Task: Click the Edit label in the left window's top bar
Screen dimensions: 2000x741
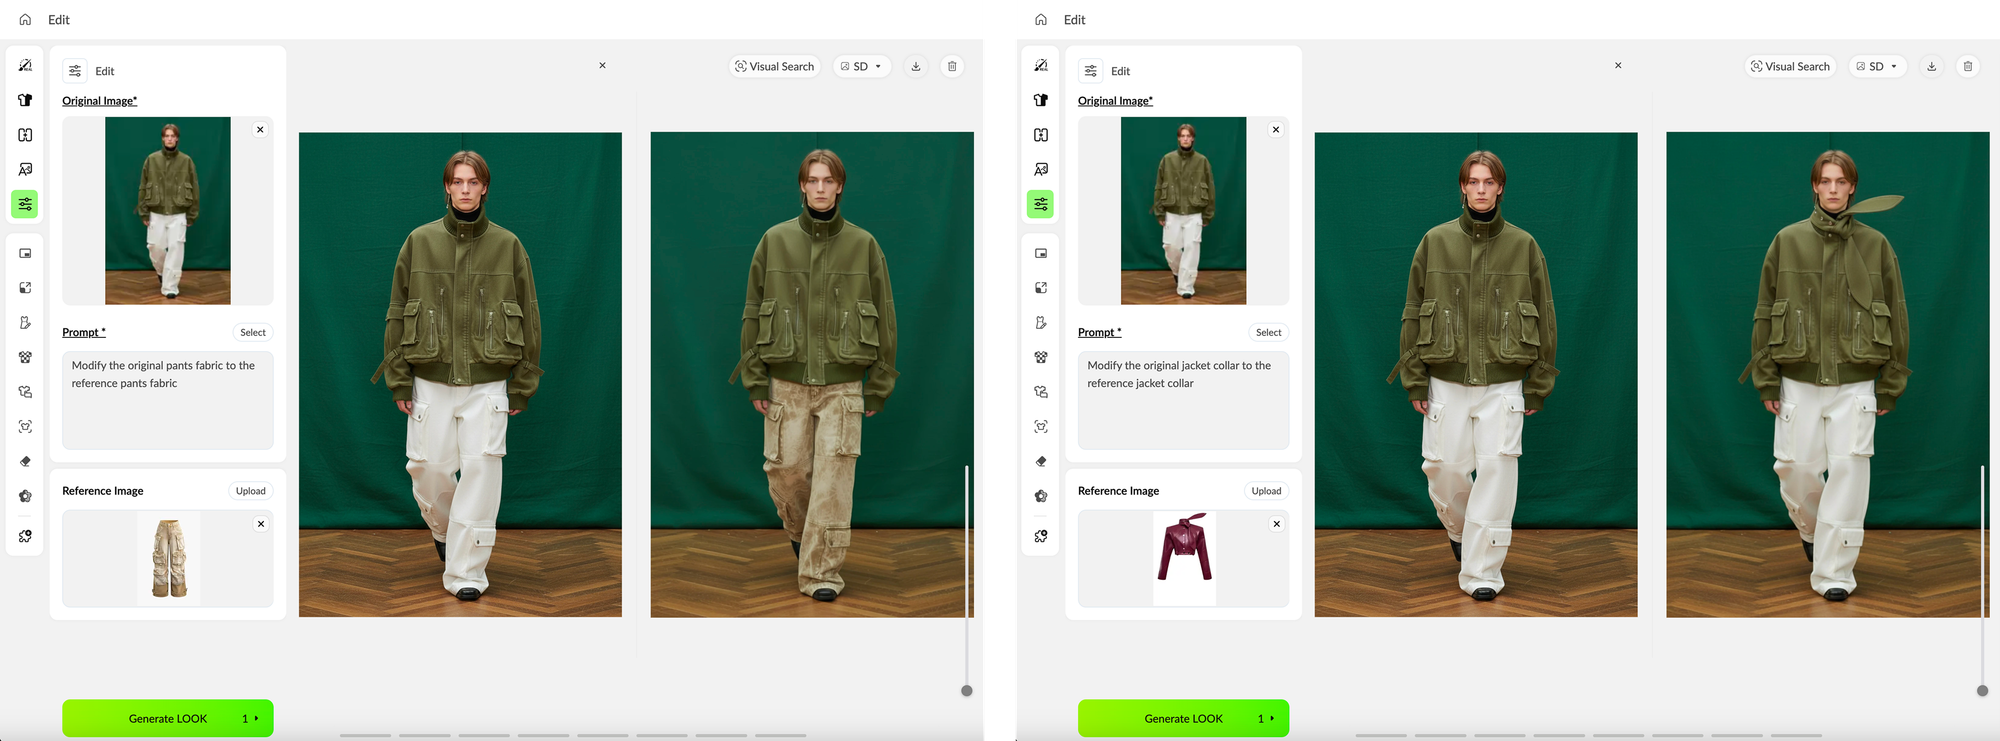Action: (x=59, y=20)
